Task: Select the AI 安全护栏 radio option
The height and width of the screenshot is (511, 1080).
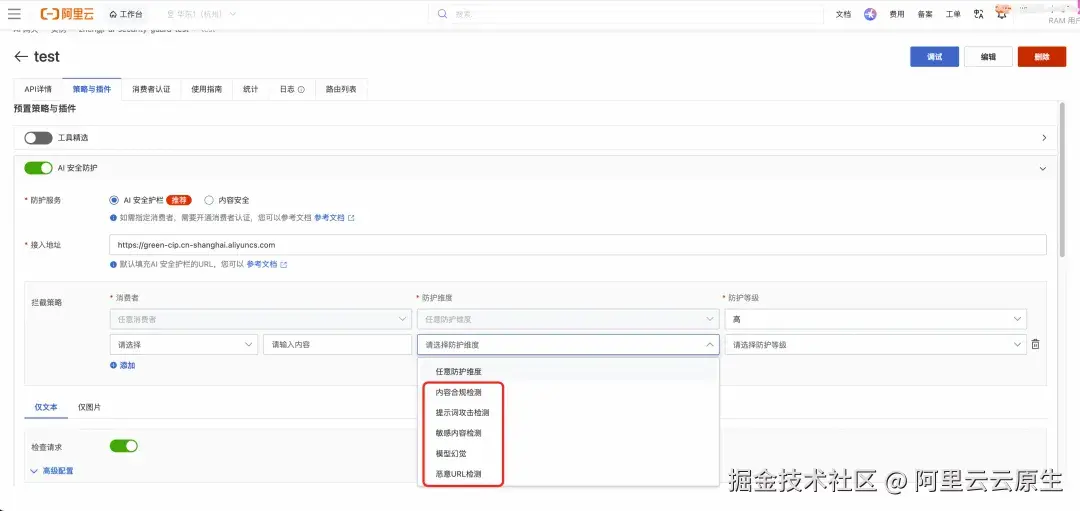Action: pos(114,200)
